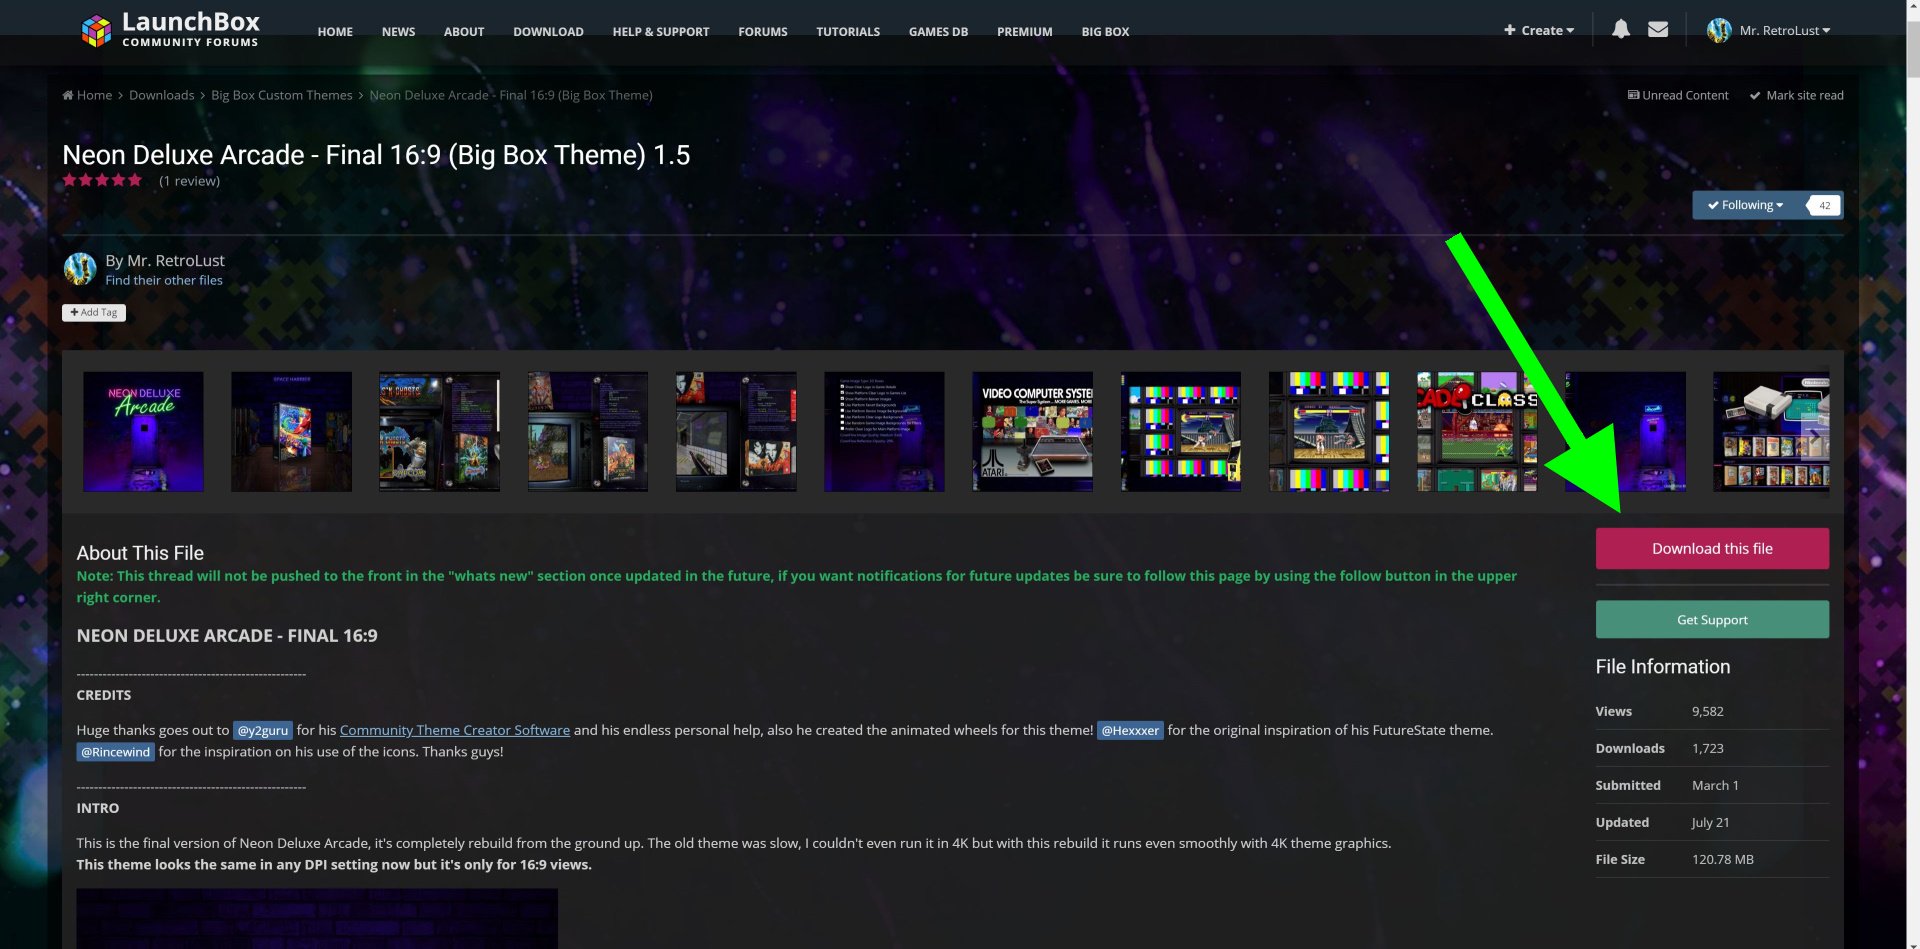
Task: Click the Download this file button
Action: 1712,548
